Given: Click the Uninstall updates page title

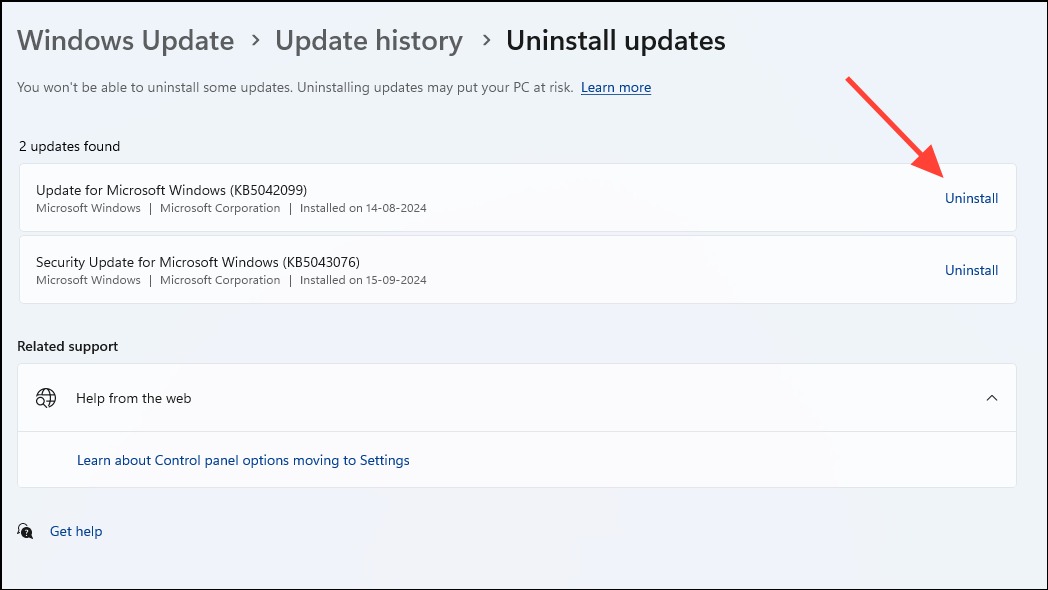Looking at the screenshot, I should 616,41.
